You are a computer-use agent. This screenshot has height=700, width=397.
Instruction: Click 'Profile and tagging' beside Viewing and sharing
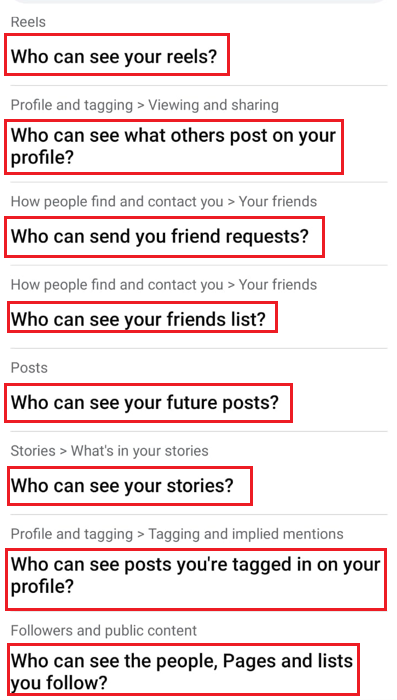point(71,105)
